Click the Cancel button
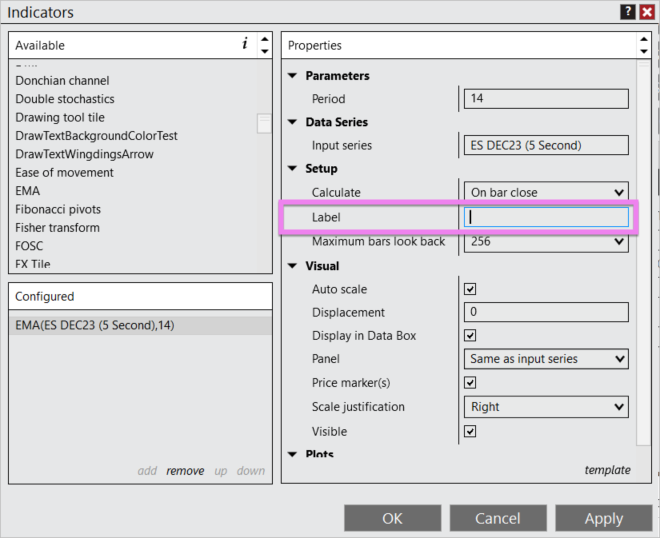This screenshot has width=660, height=538. pyautogui.click(x=498, y=518)
